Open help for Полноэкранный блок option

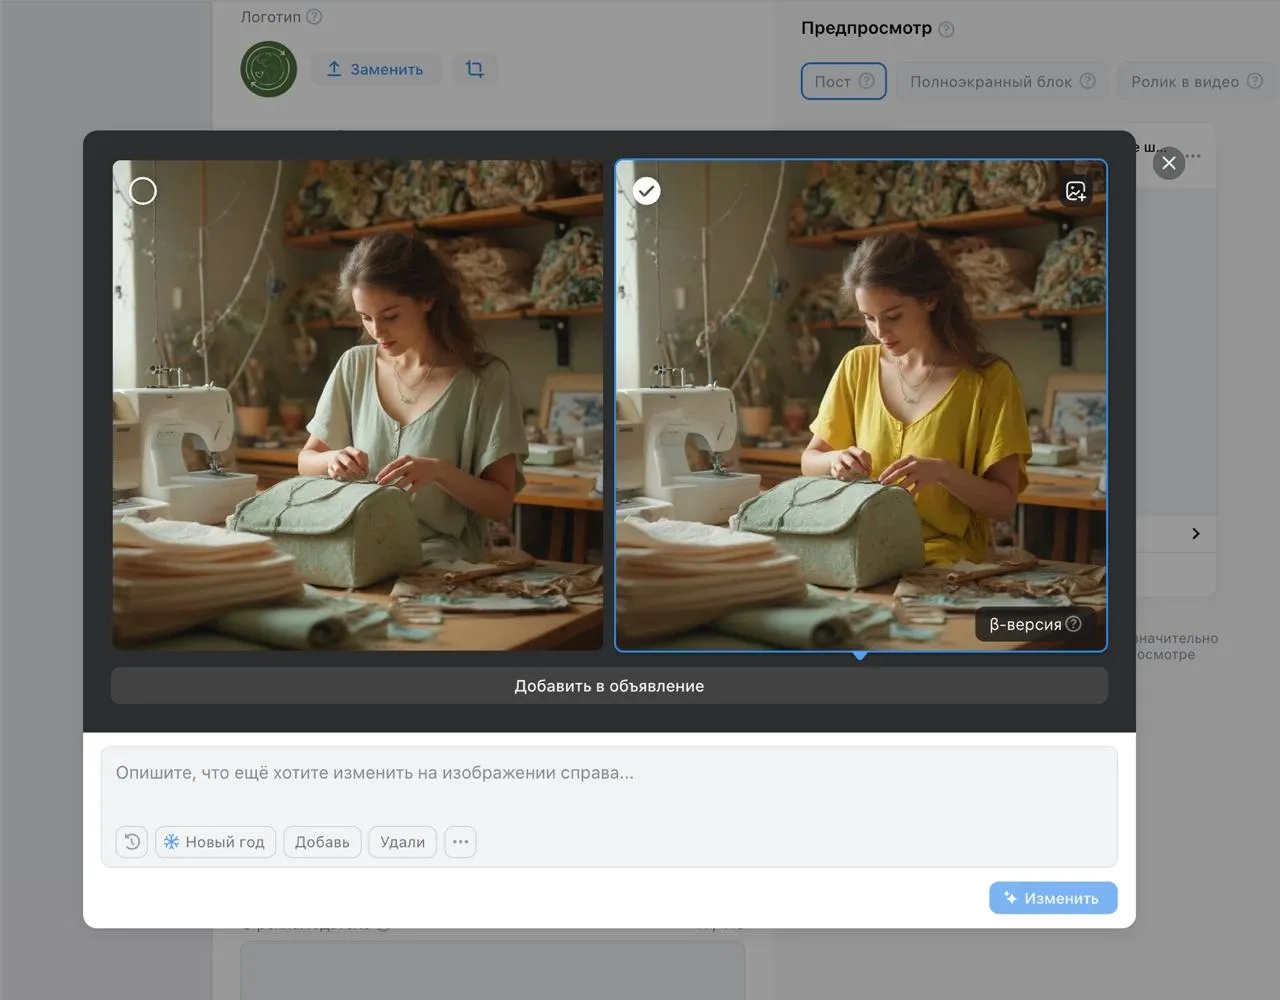click(x=1090, y=82)
